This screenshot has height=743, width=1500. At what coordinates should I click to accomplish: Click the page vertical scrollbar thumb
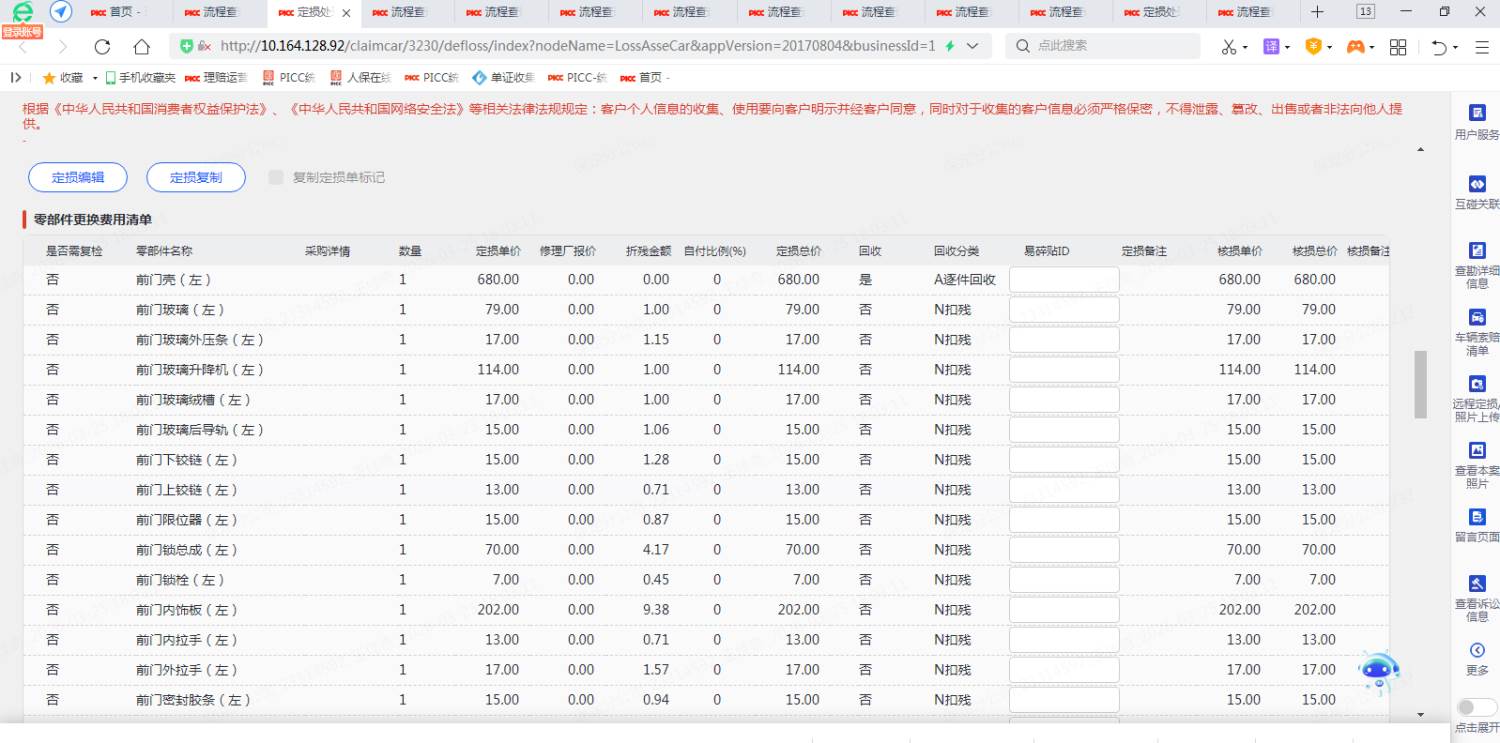pyautogui.click(x=1420, y=385)
